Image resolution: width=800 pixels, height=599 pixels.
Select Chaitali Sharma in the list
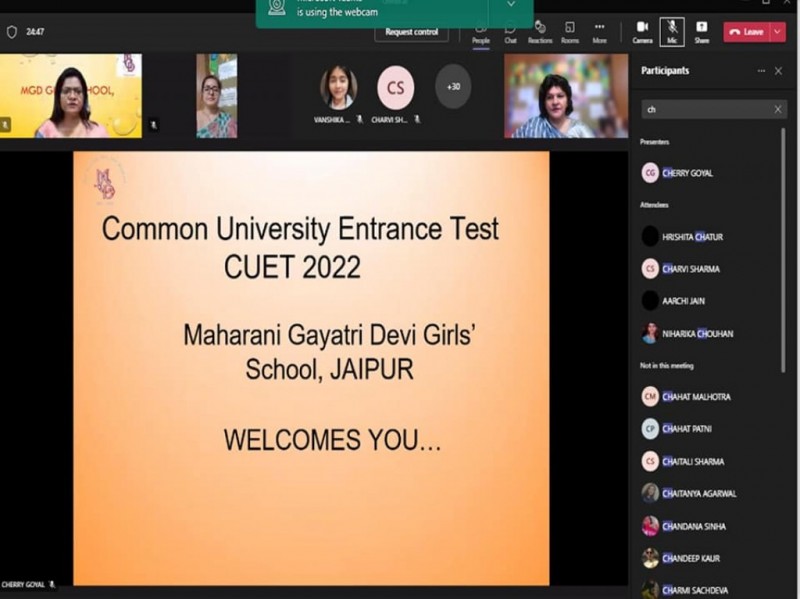(x=709, y=461)
